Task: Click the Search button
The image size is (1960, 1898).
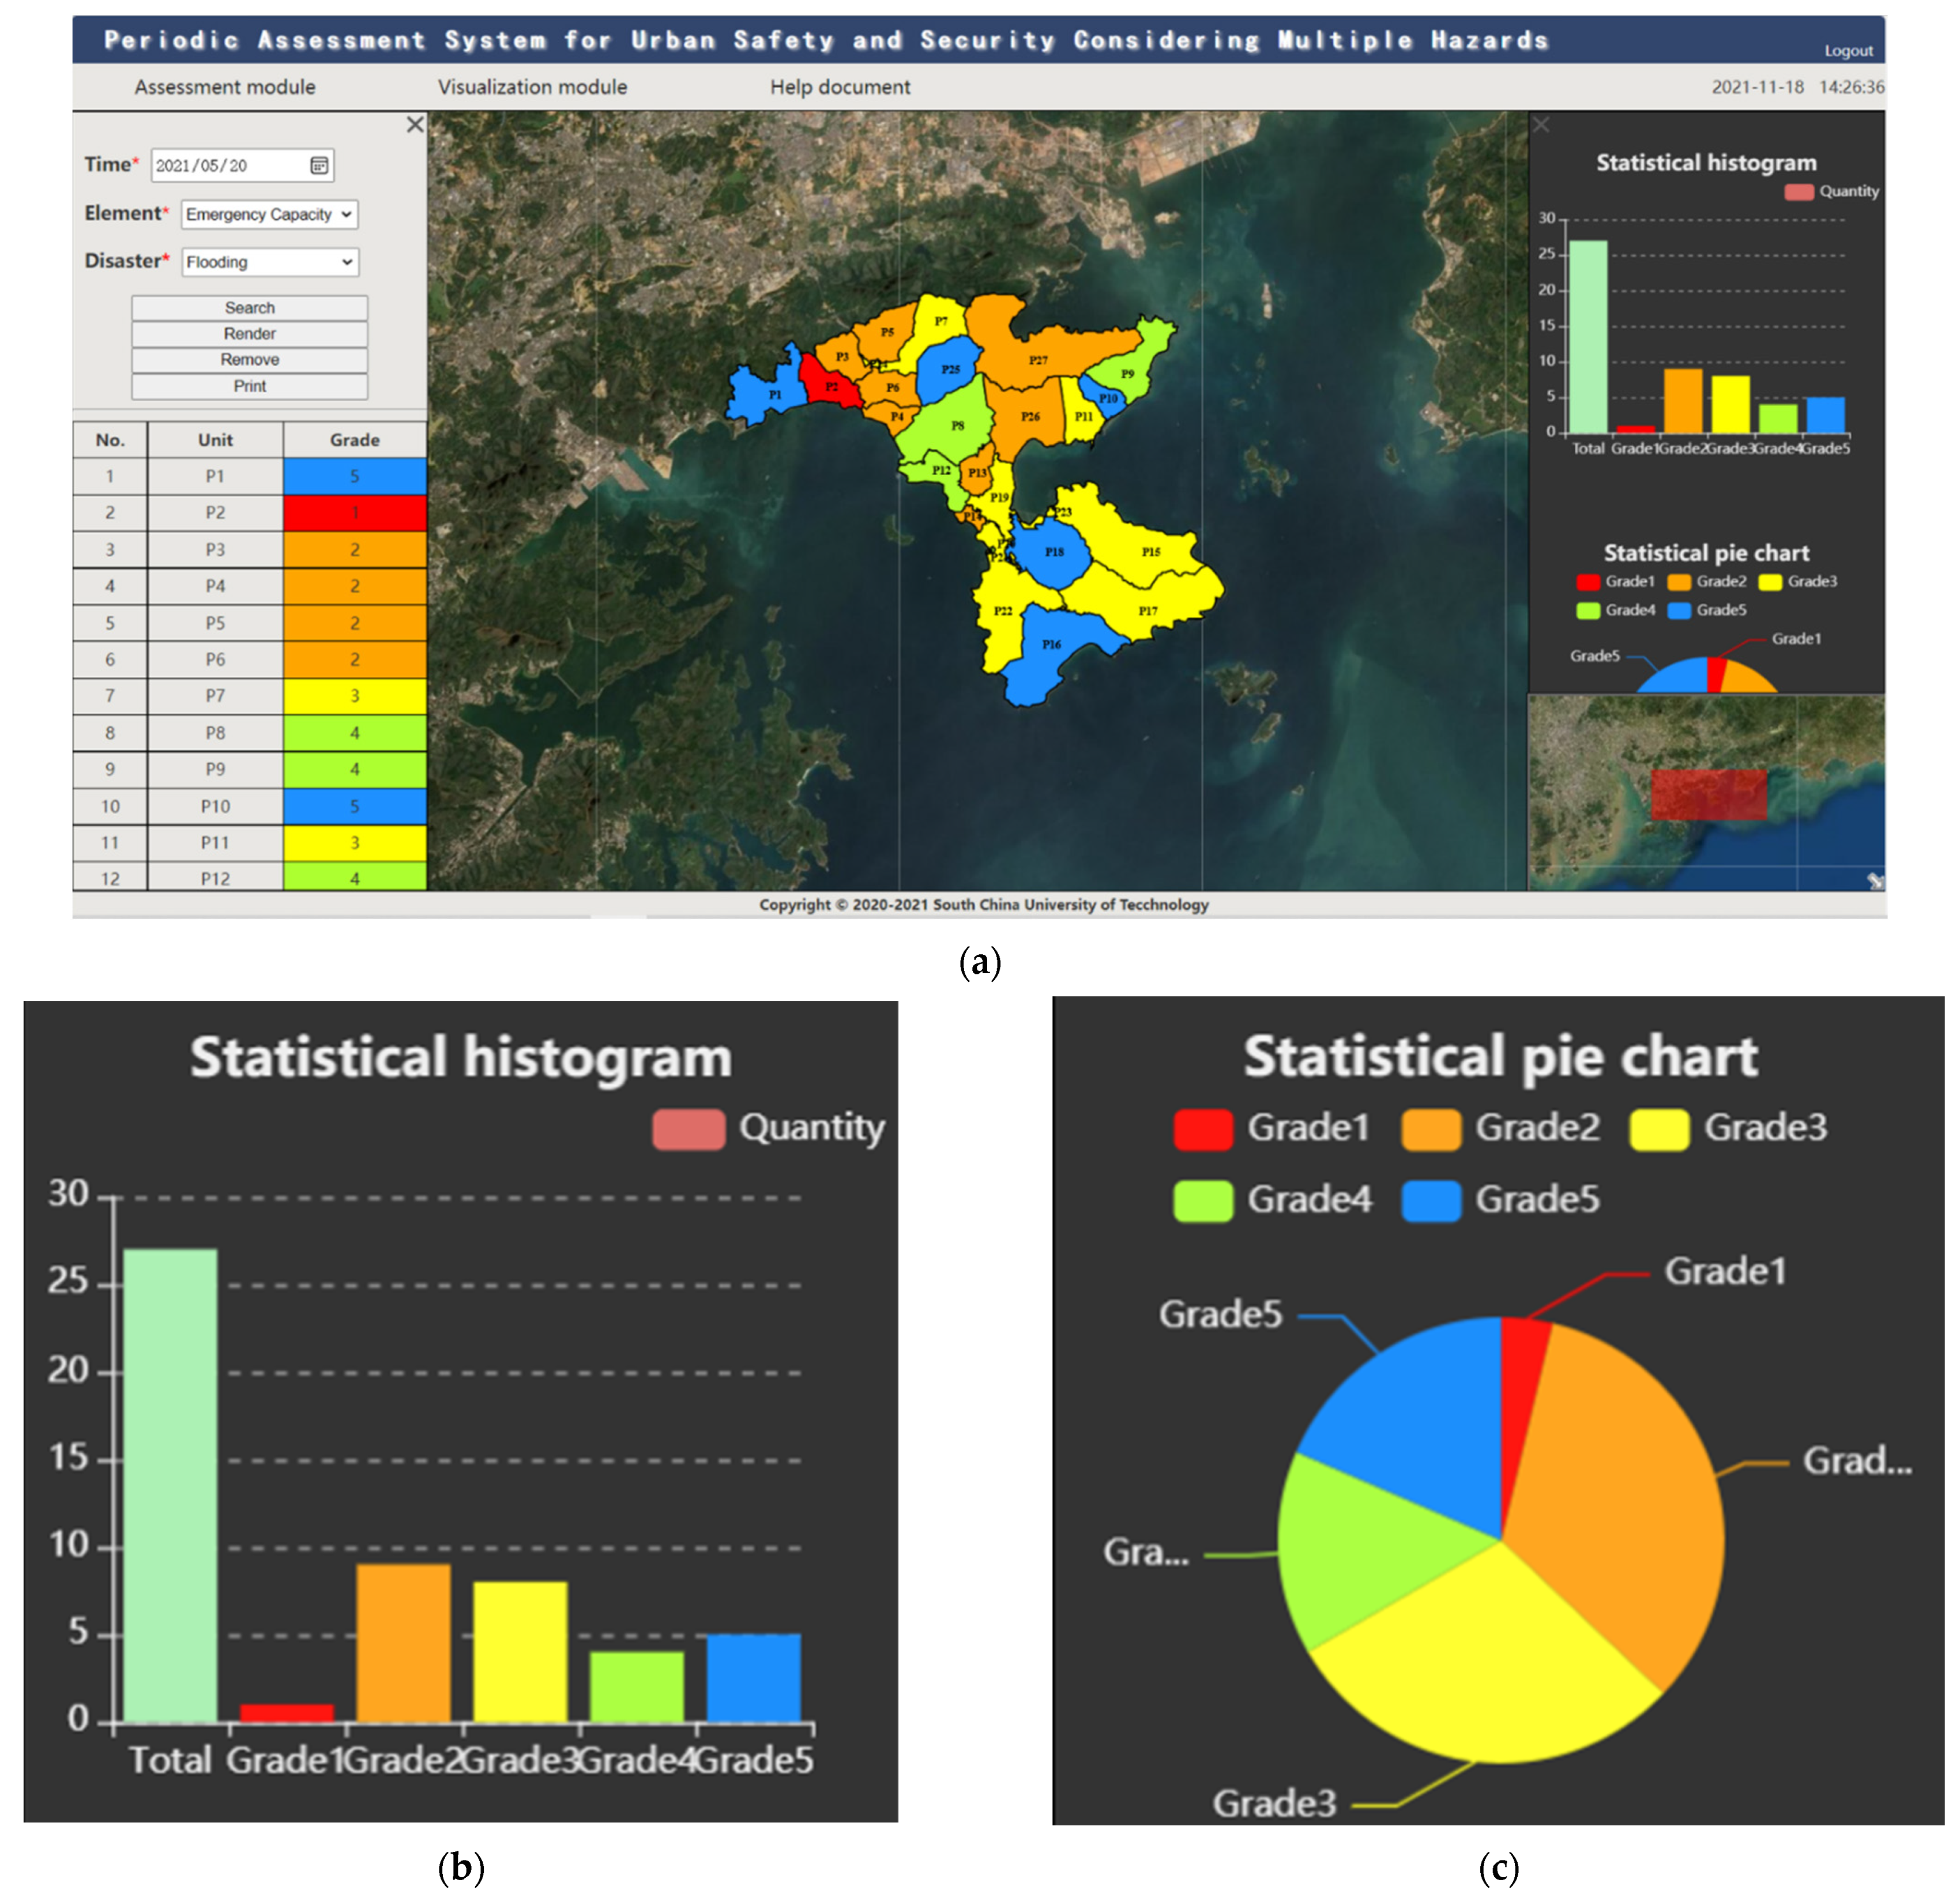Action: click(249, 308)
